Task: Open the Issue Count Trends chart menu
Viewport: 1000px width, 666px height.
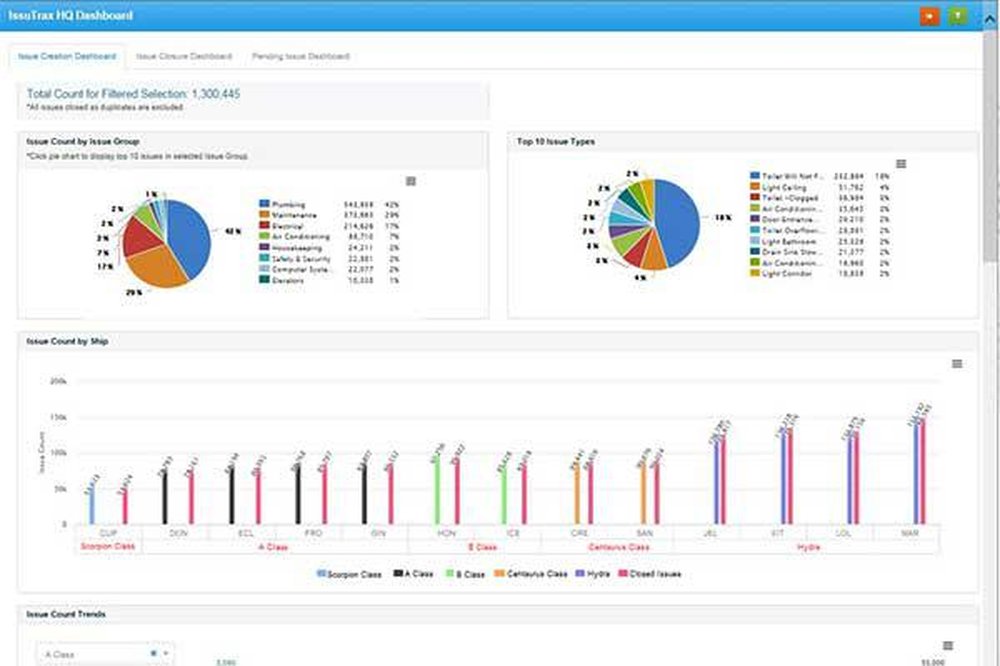Action: 948,646
